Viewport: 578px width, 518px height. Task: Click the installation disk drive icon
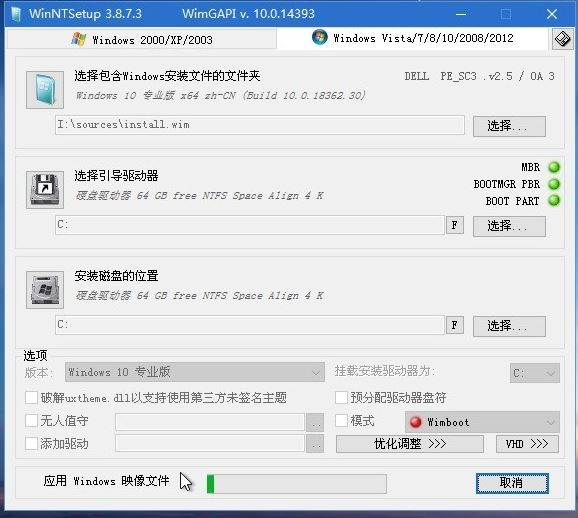[45, 290]
